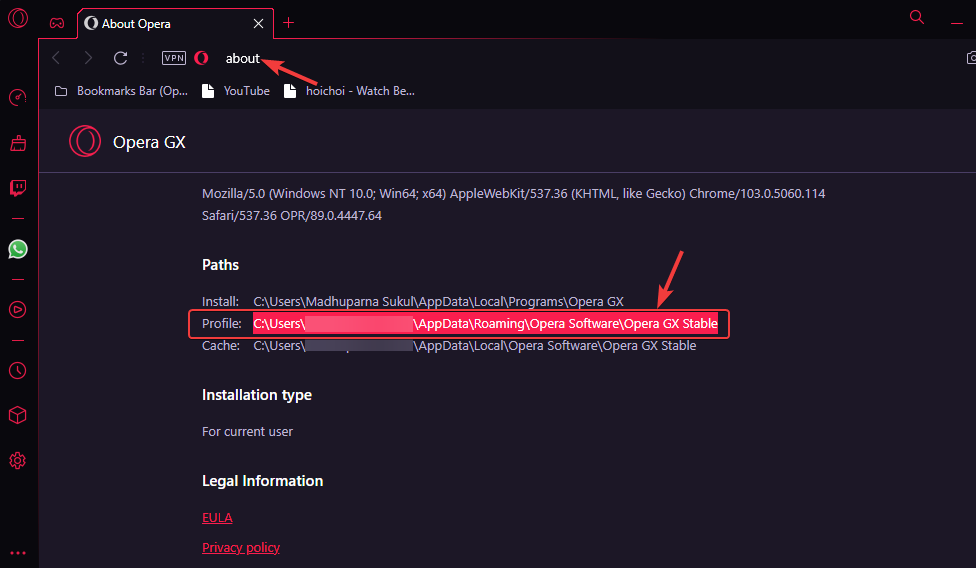976x568 pixels.
Task: Click the Install path text
Action: point(438,302)
